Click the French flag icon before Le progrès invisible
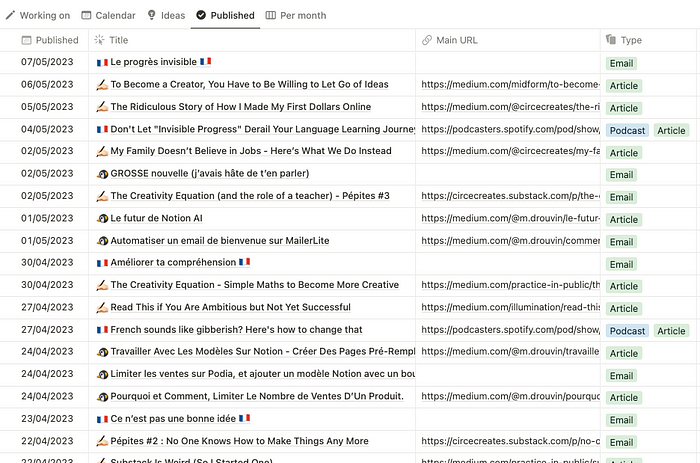The width and height of the screenshot is (700, 463). 102,62
